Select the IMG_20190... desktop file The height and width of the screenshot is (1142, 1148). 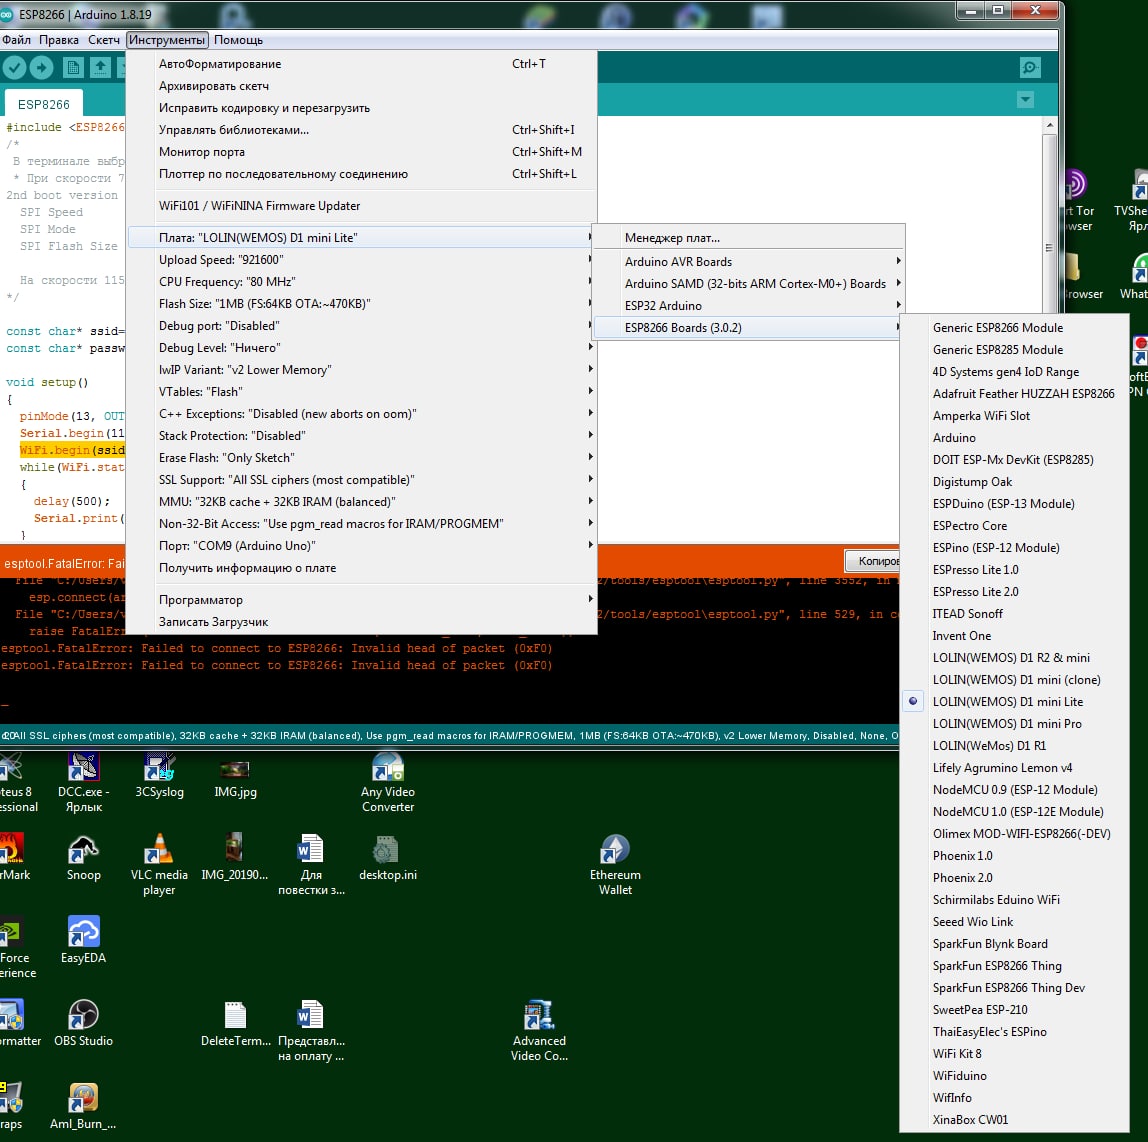[234, 856]
